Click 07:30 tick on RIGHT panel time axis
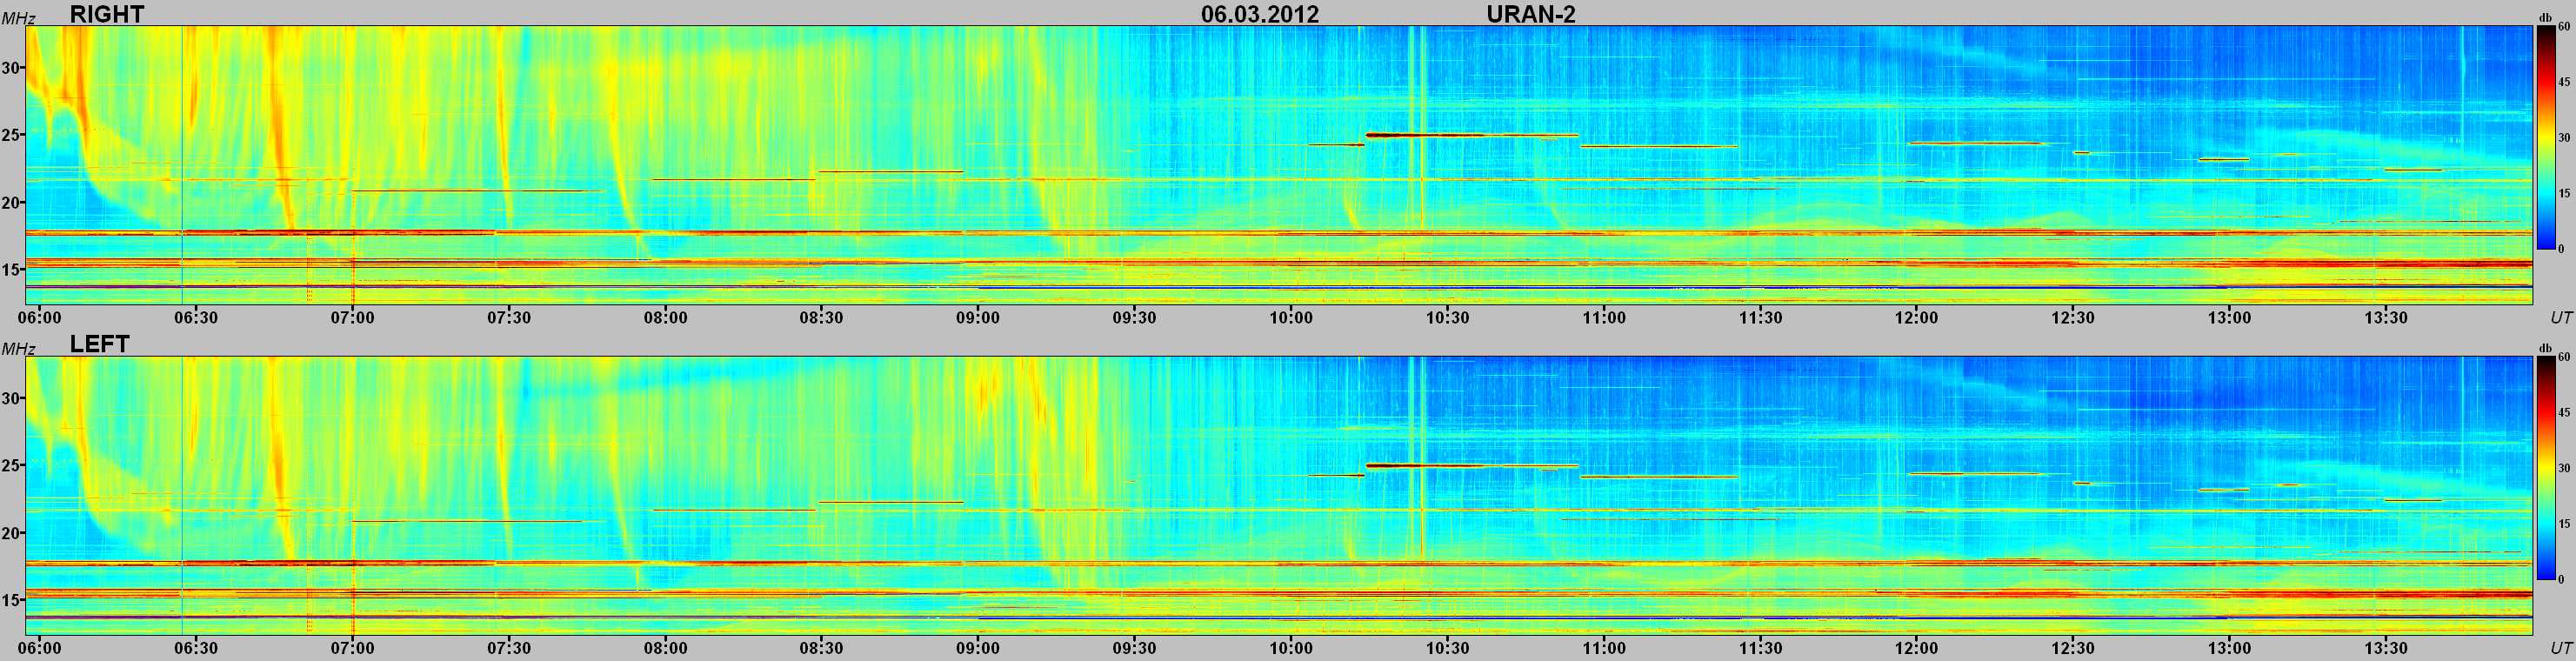 pyautogui.click(x=508, y=317)
